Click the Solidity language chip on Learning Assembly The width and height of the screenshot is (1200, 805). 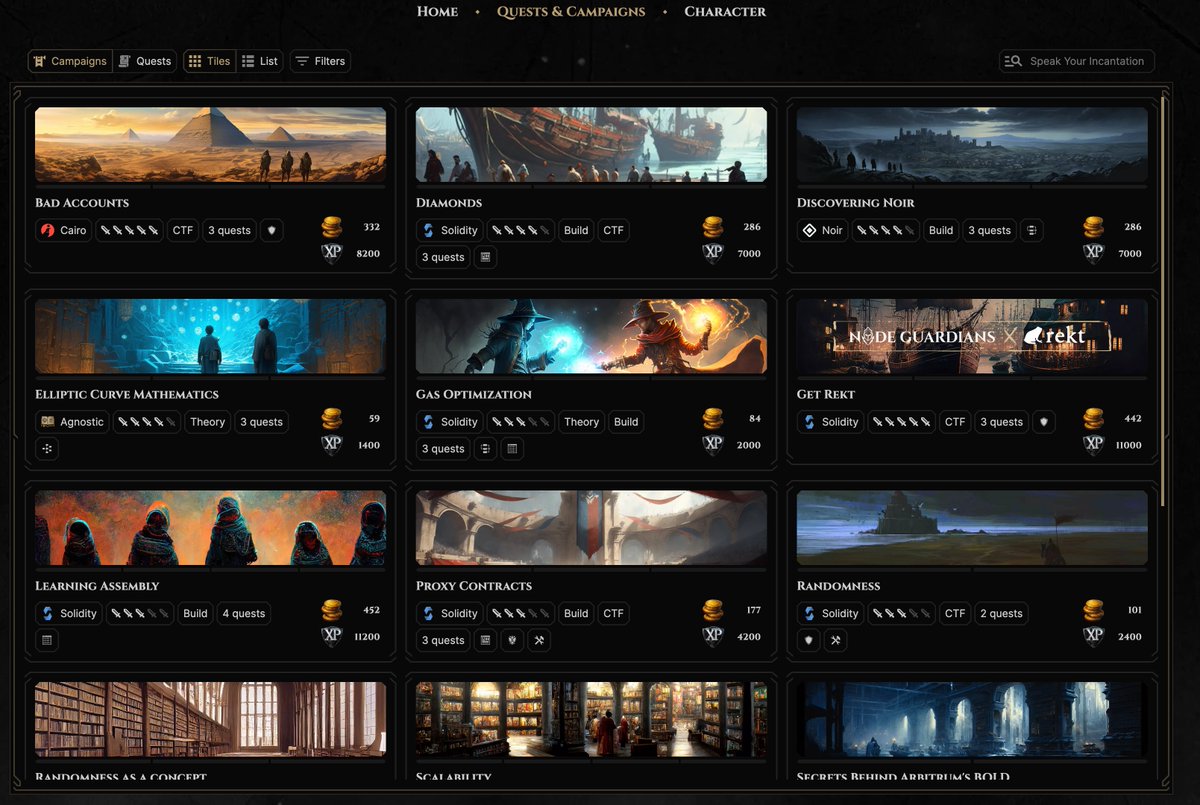[x=69, y=613]
